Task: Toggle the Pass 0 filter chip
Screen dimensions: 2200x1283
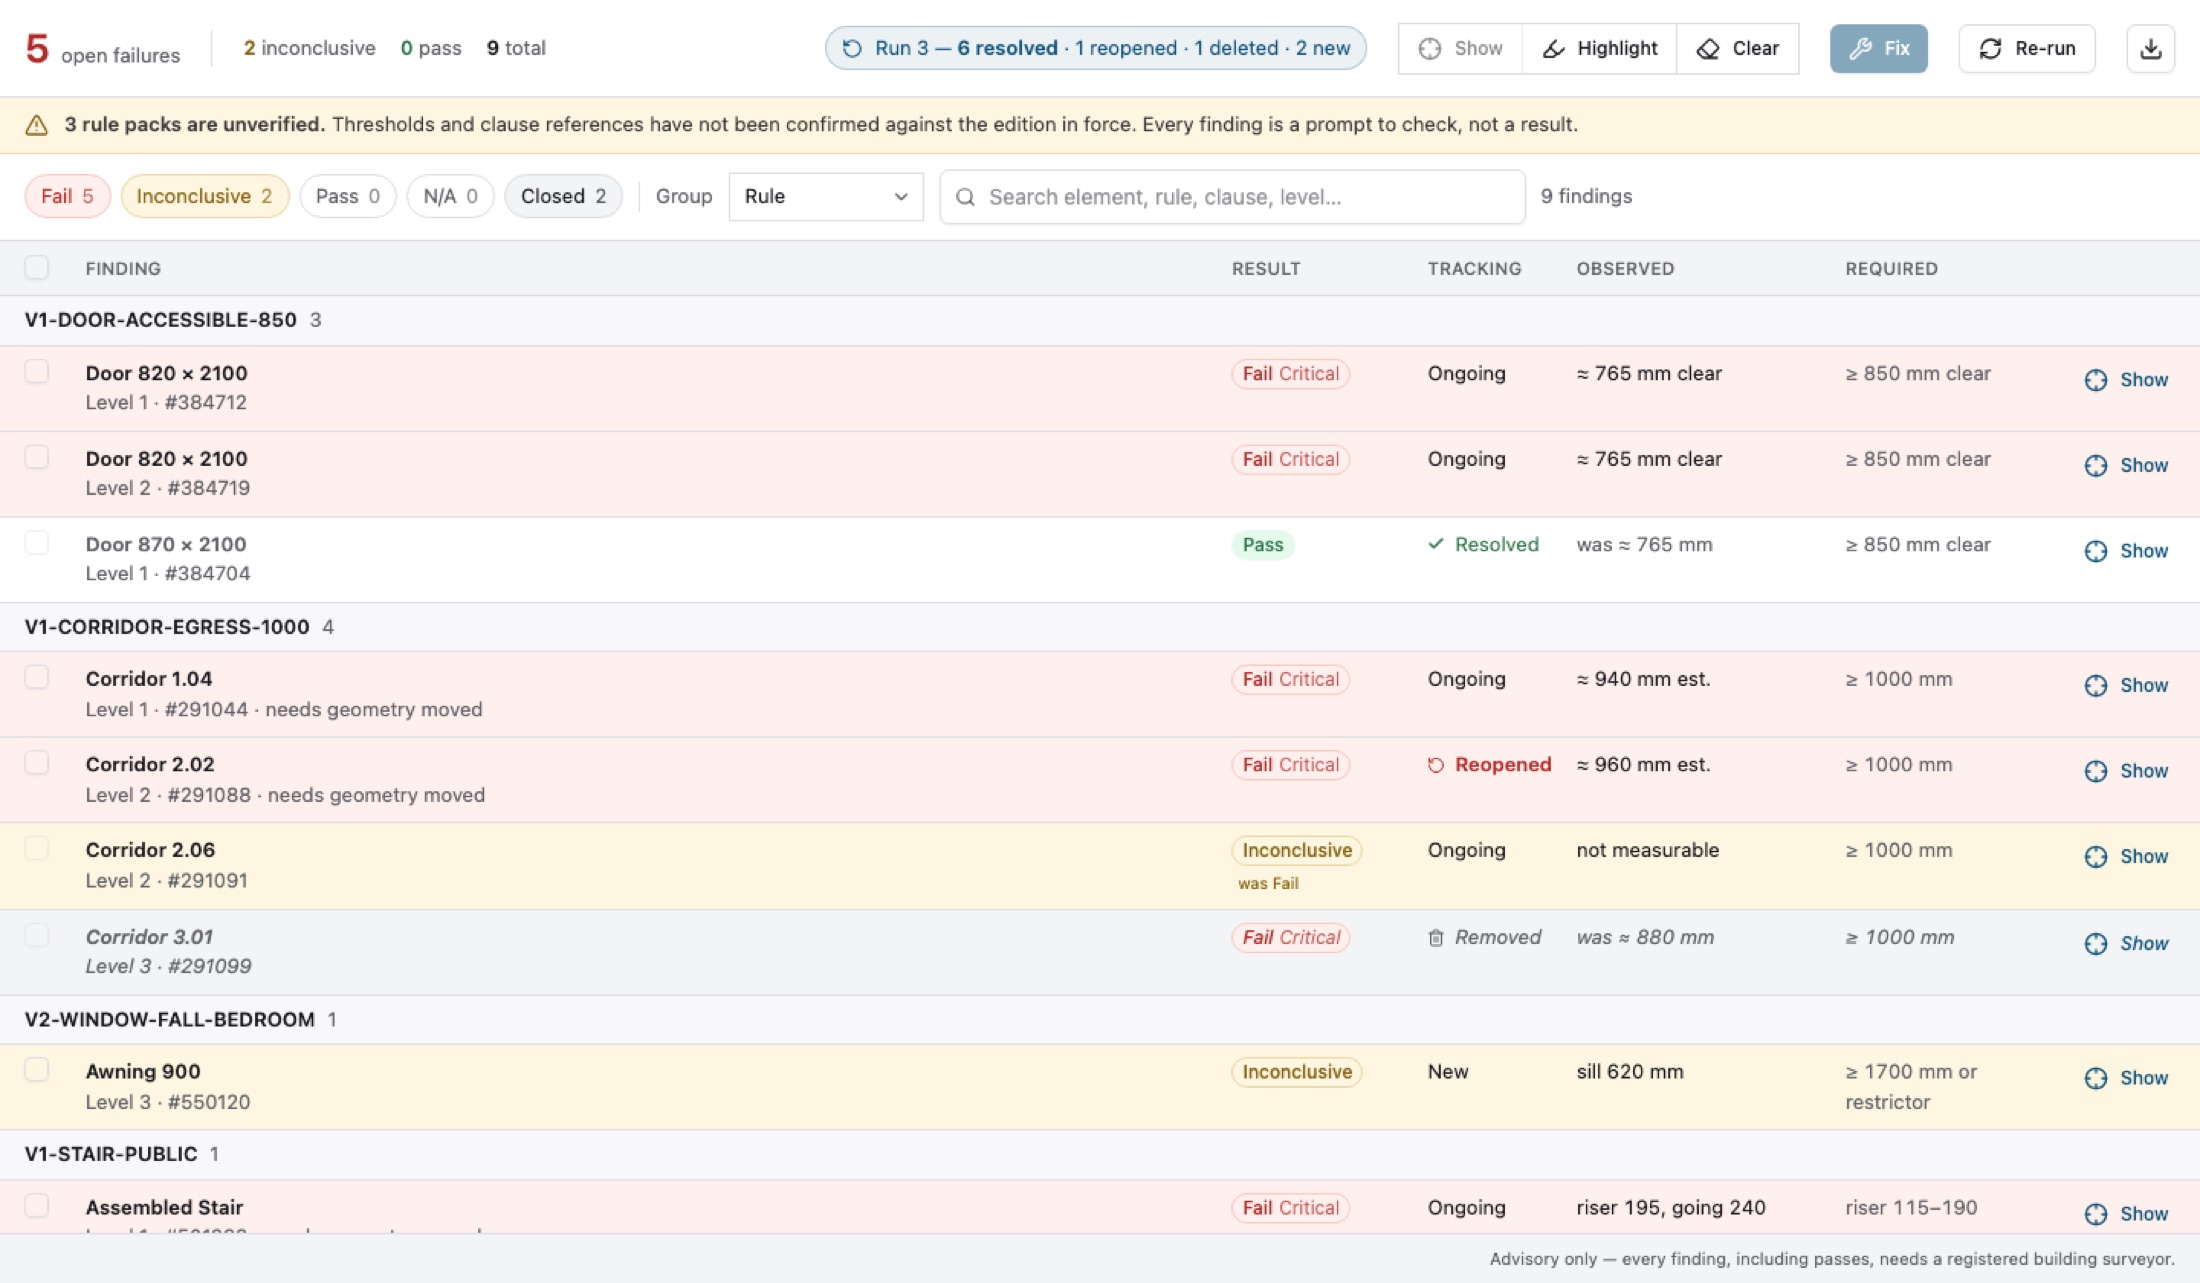Action: (348, 196)
